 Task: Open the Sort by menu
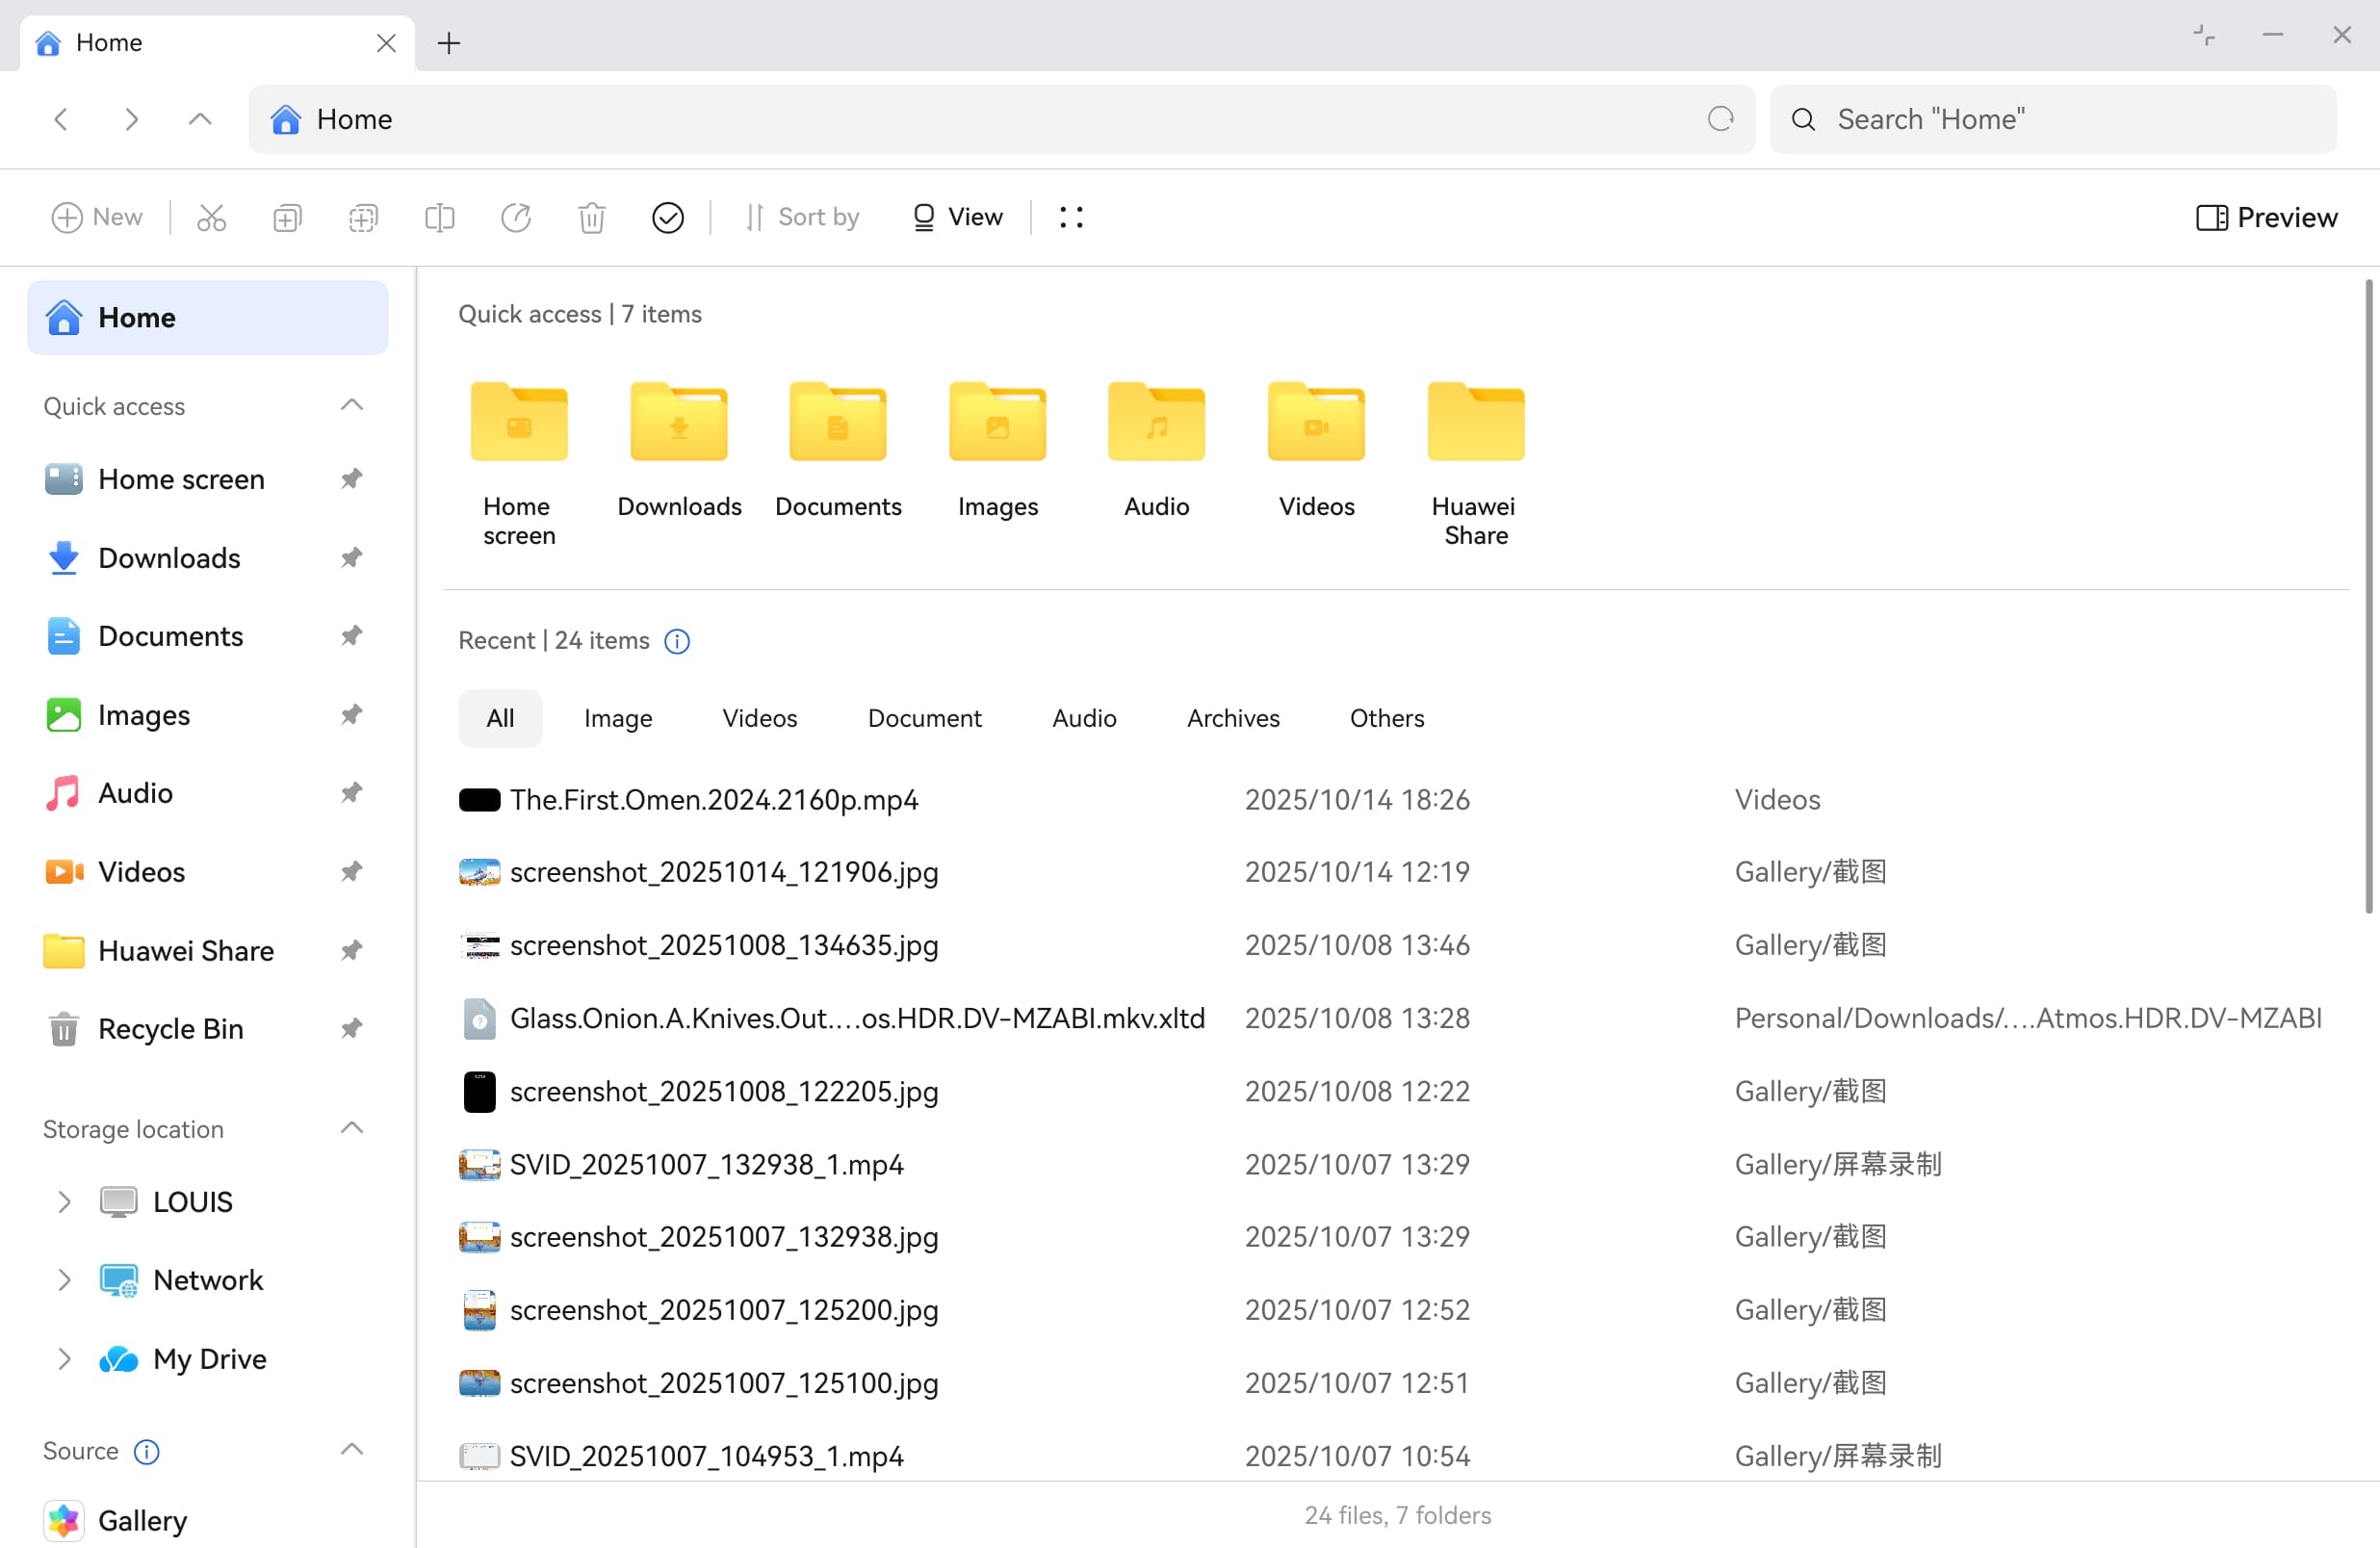tap(801, 217)
